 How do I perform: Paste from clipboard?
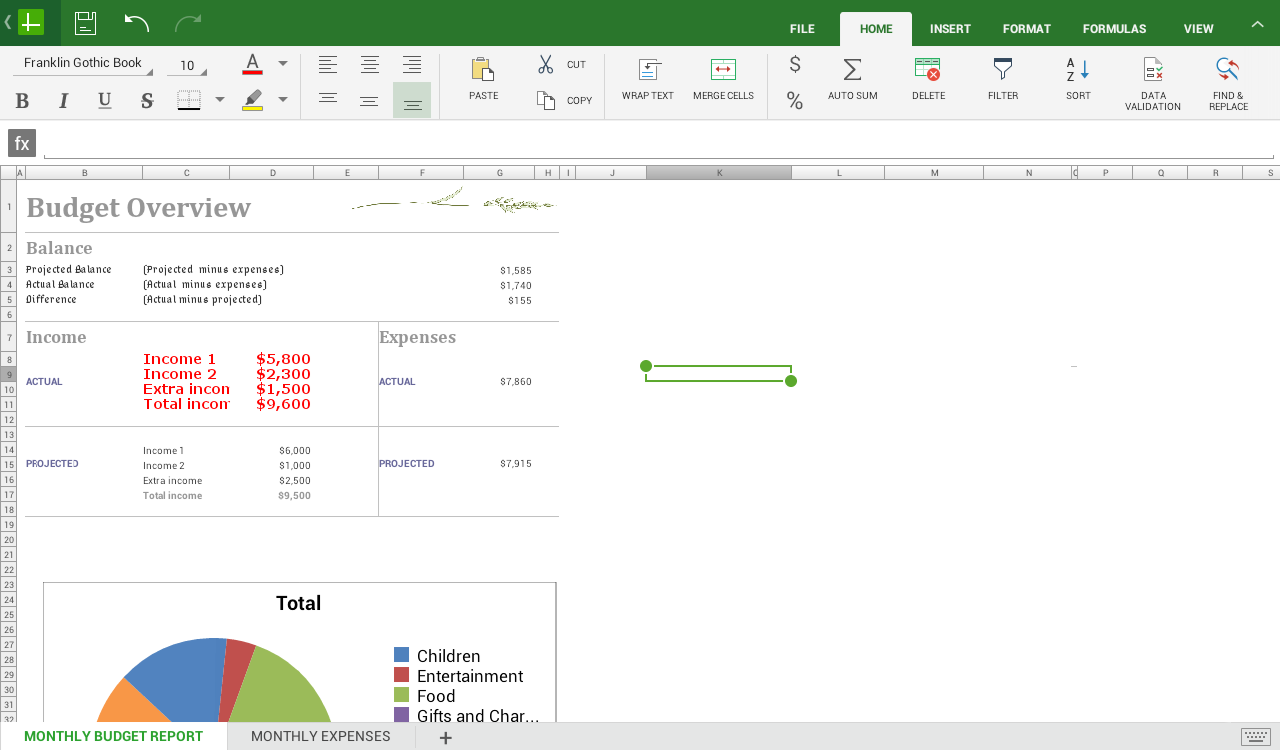(483, 79)
